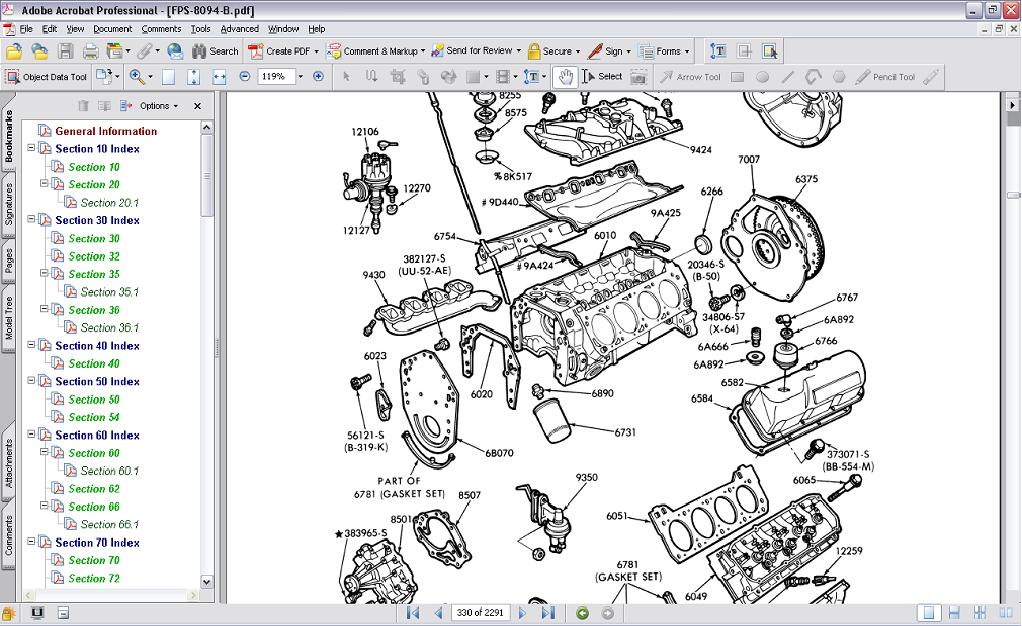This screenshot has height=626, width=1022.
Task: Open the zoom percentage dropdown arrow
Action: pos(298,76)
